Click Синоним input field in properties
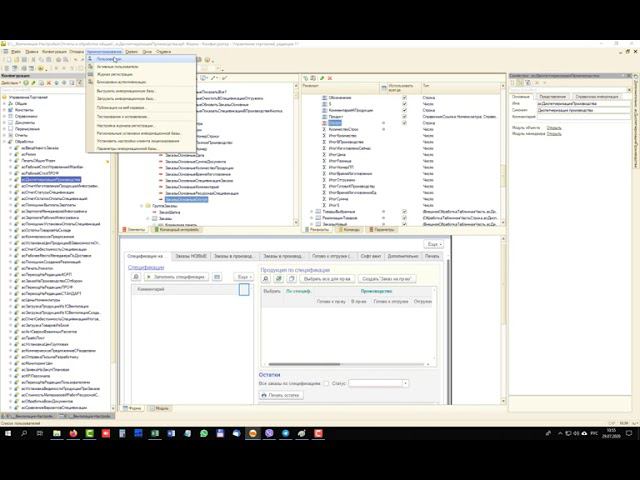Image resolution: width=640 pixels, height=480 pixels. (583, 110)
